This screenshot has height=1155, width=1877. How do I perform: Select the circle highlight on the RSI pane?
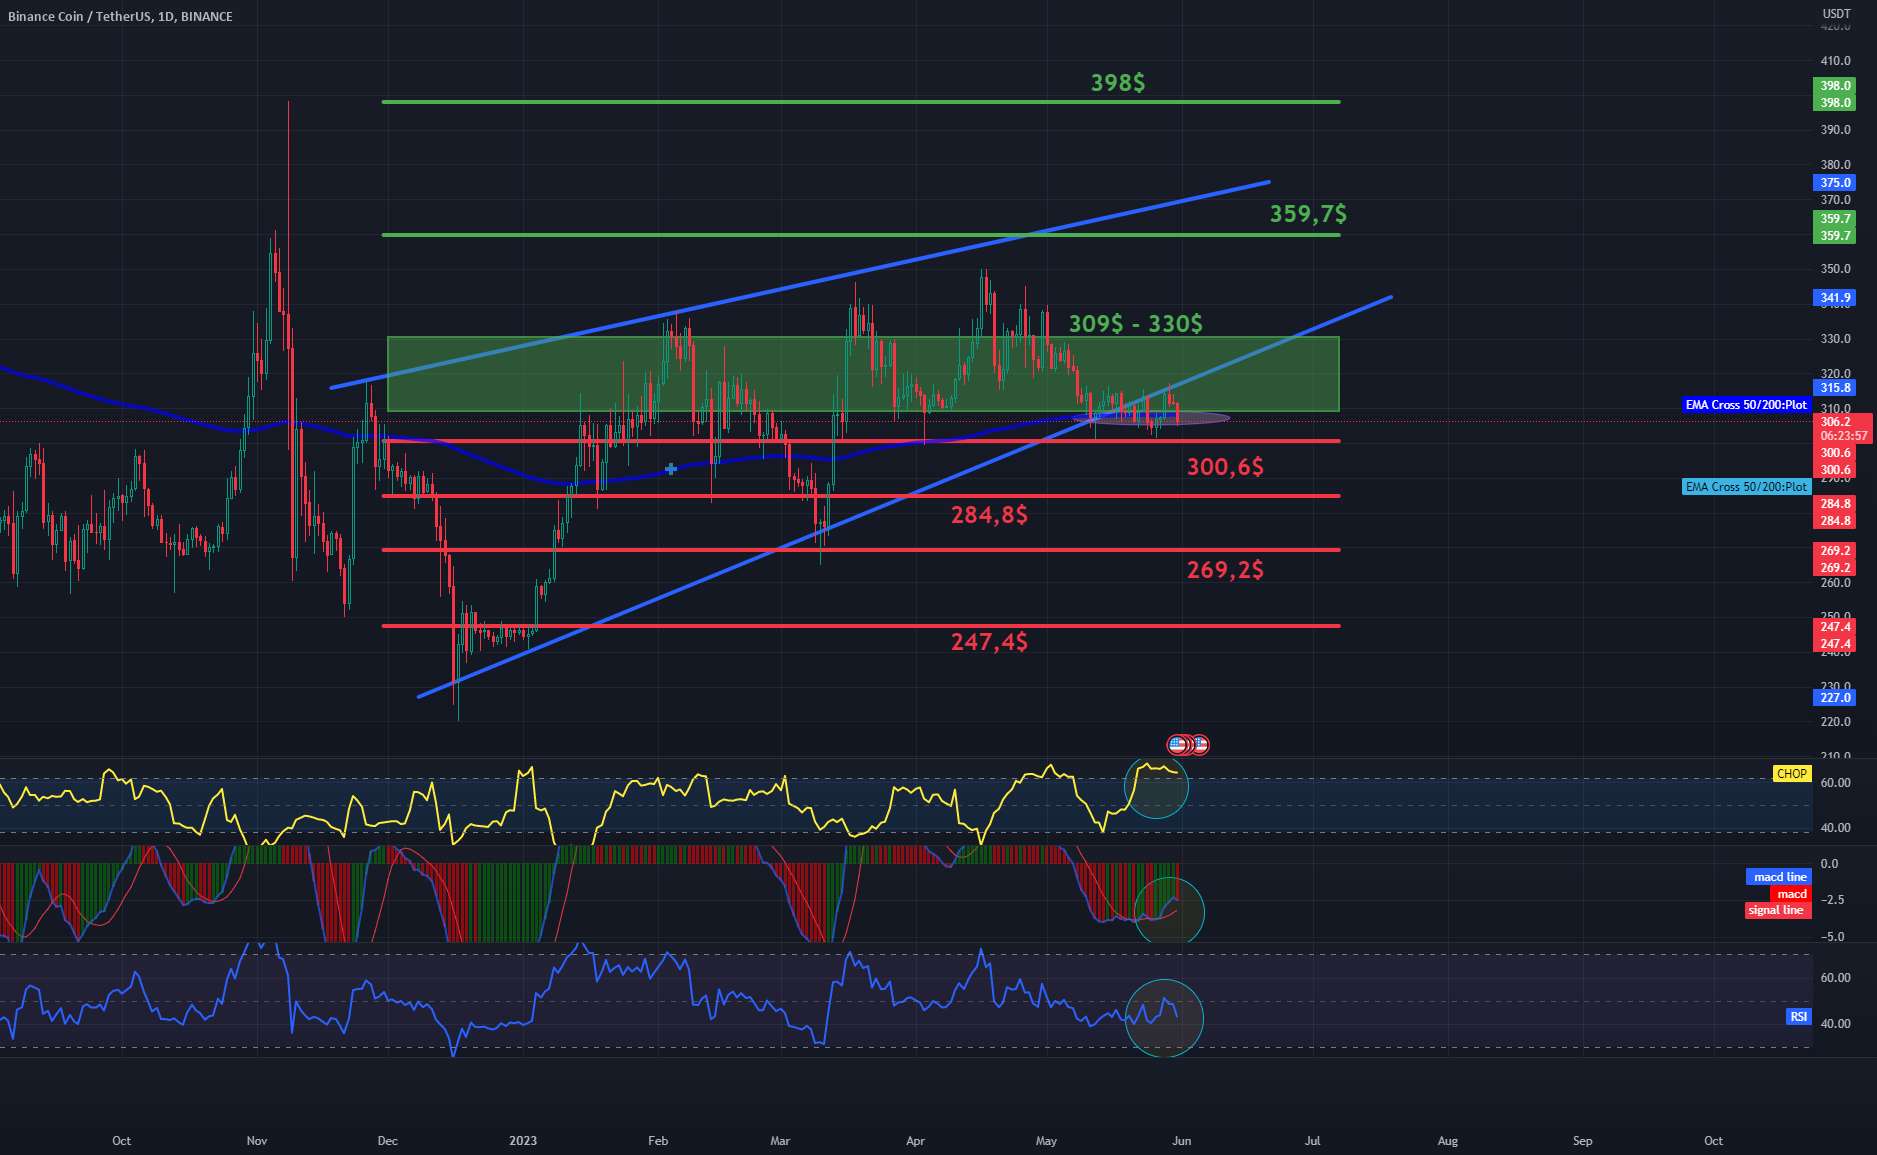point(1164,1017)
